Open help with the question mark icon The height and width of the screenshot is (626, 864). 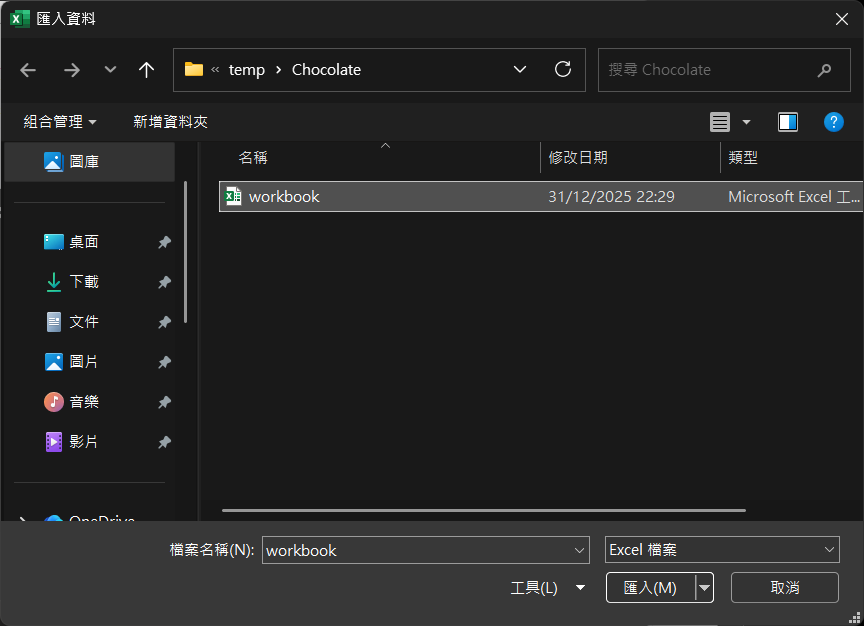point(833,122)
